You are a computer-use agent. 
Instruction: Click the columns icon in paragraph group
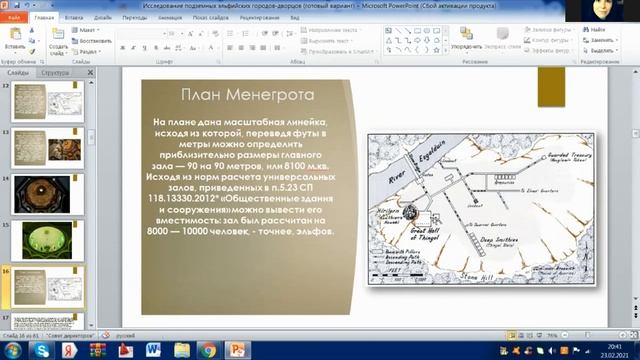click(278, 48)
